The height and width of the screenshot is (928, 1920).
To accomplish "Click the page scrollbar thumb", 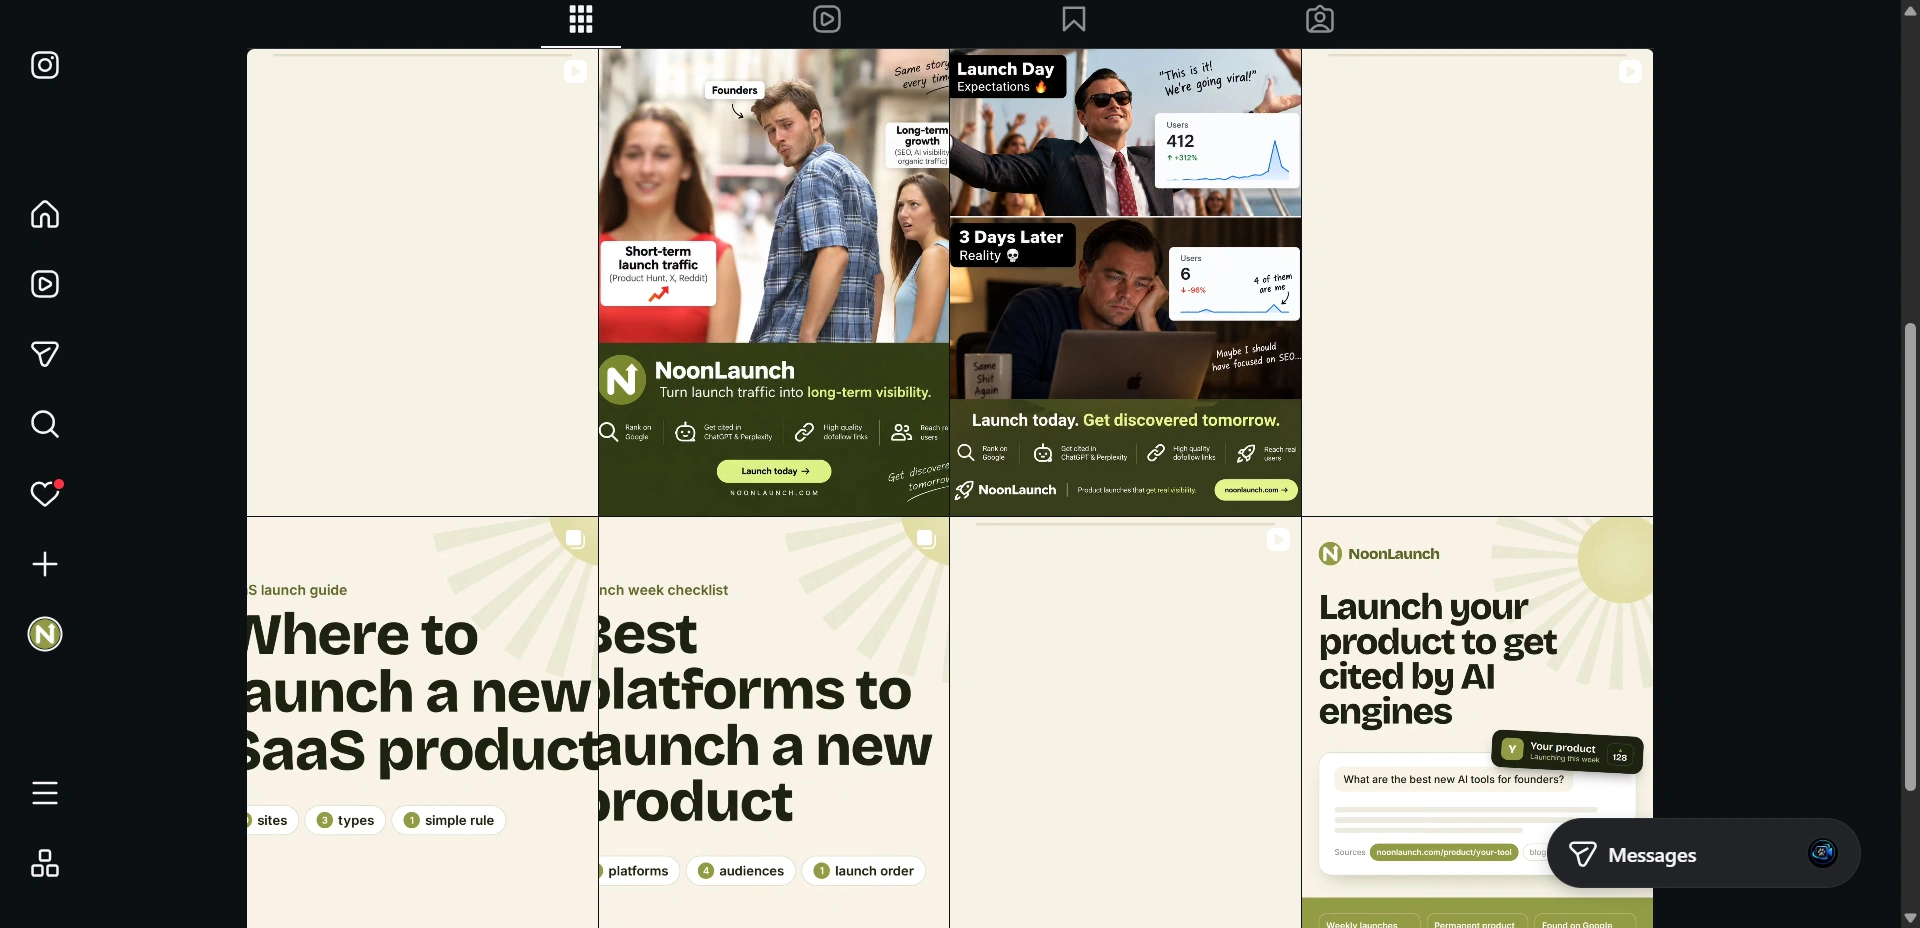I will coord(1910,556).
